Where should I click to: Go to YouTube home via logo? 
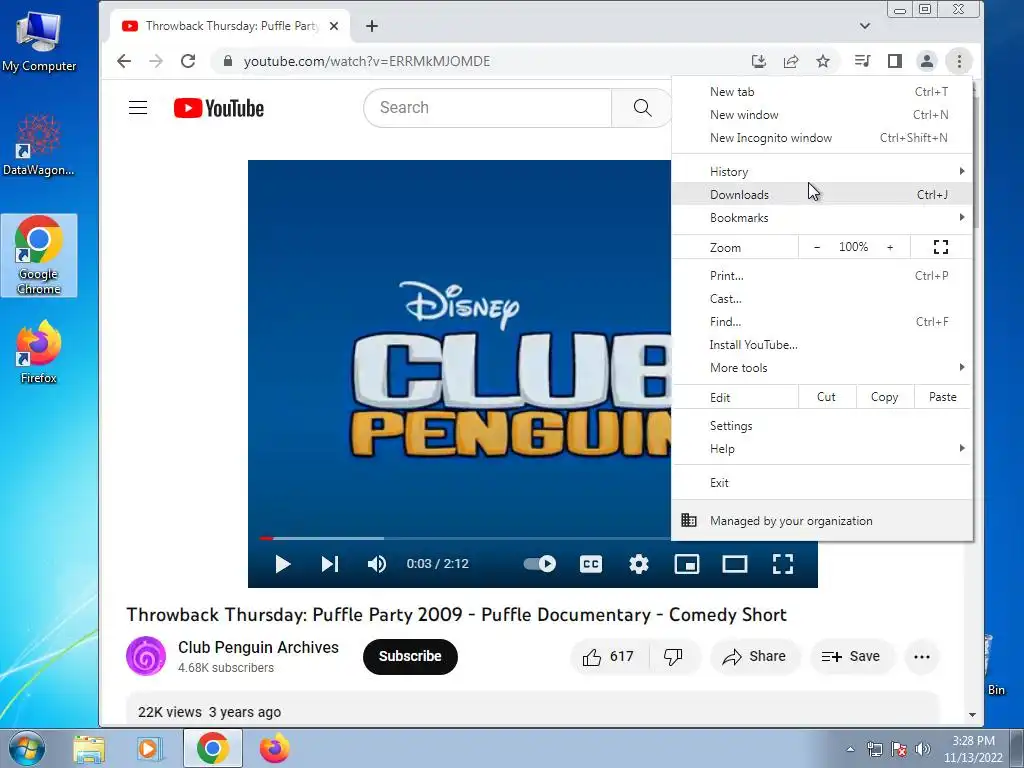219,108
